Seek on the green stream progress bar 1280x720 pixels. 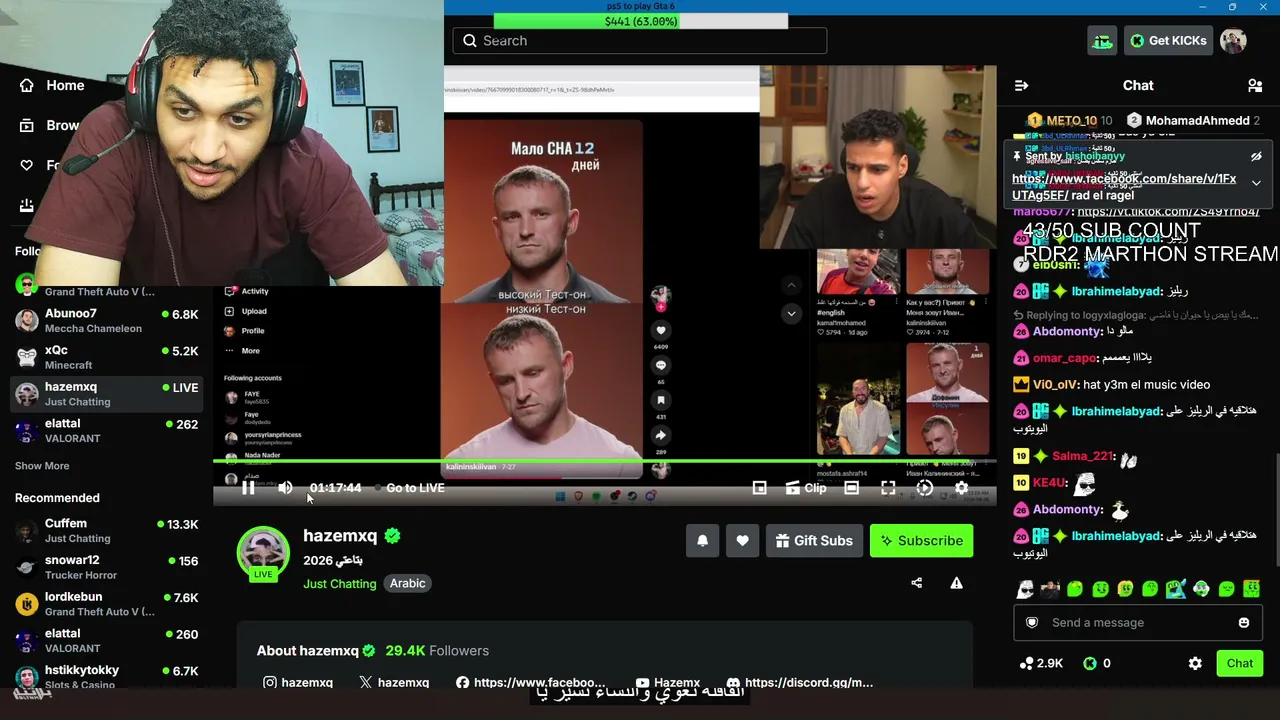click(605, 461)
